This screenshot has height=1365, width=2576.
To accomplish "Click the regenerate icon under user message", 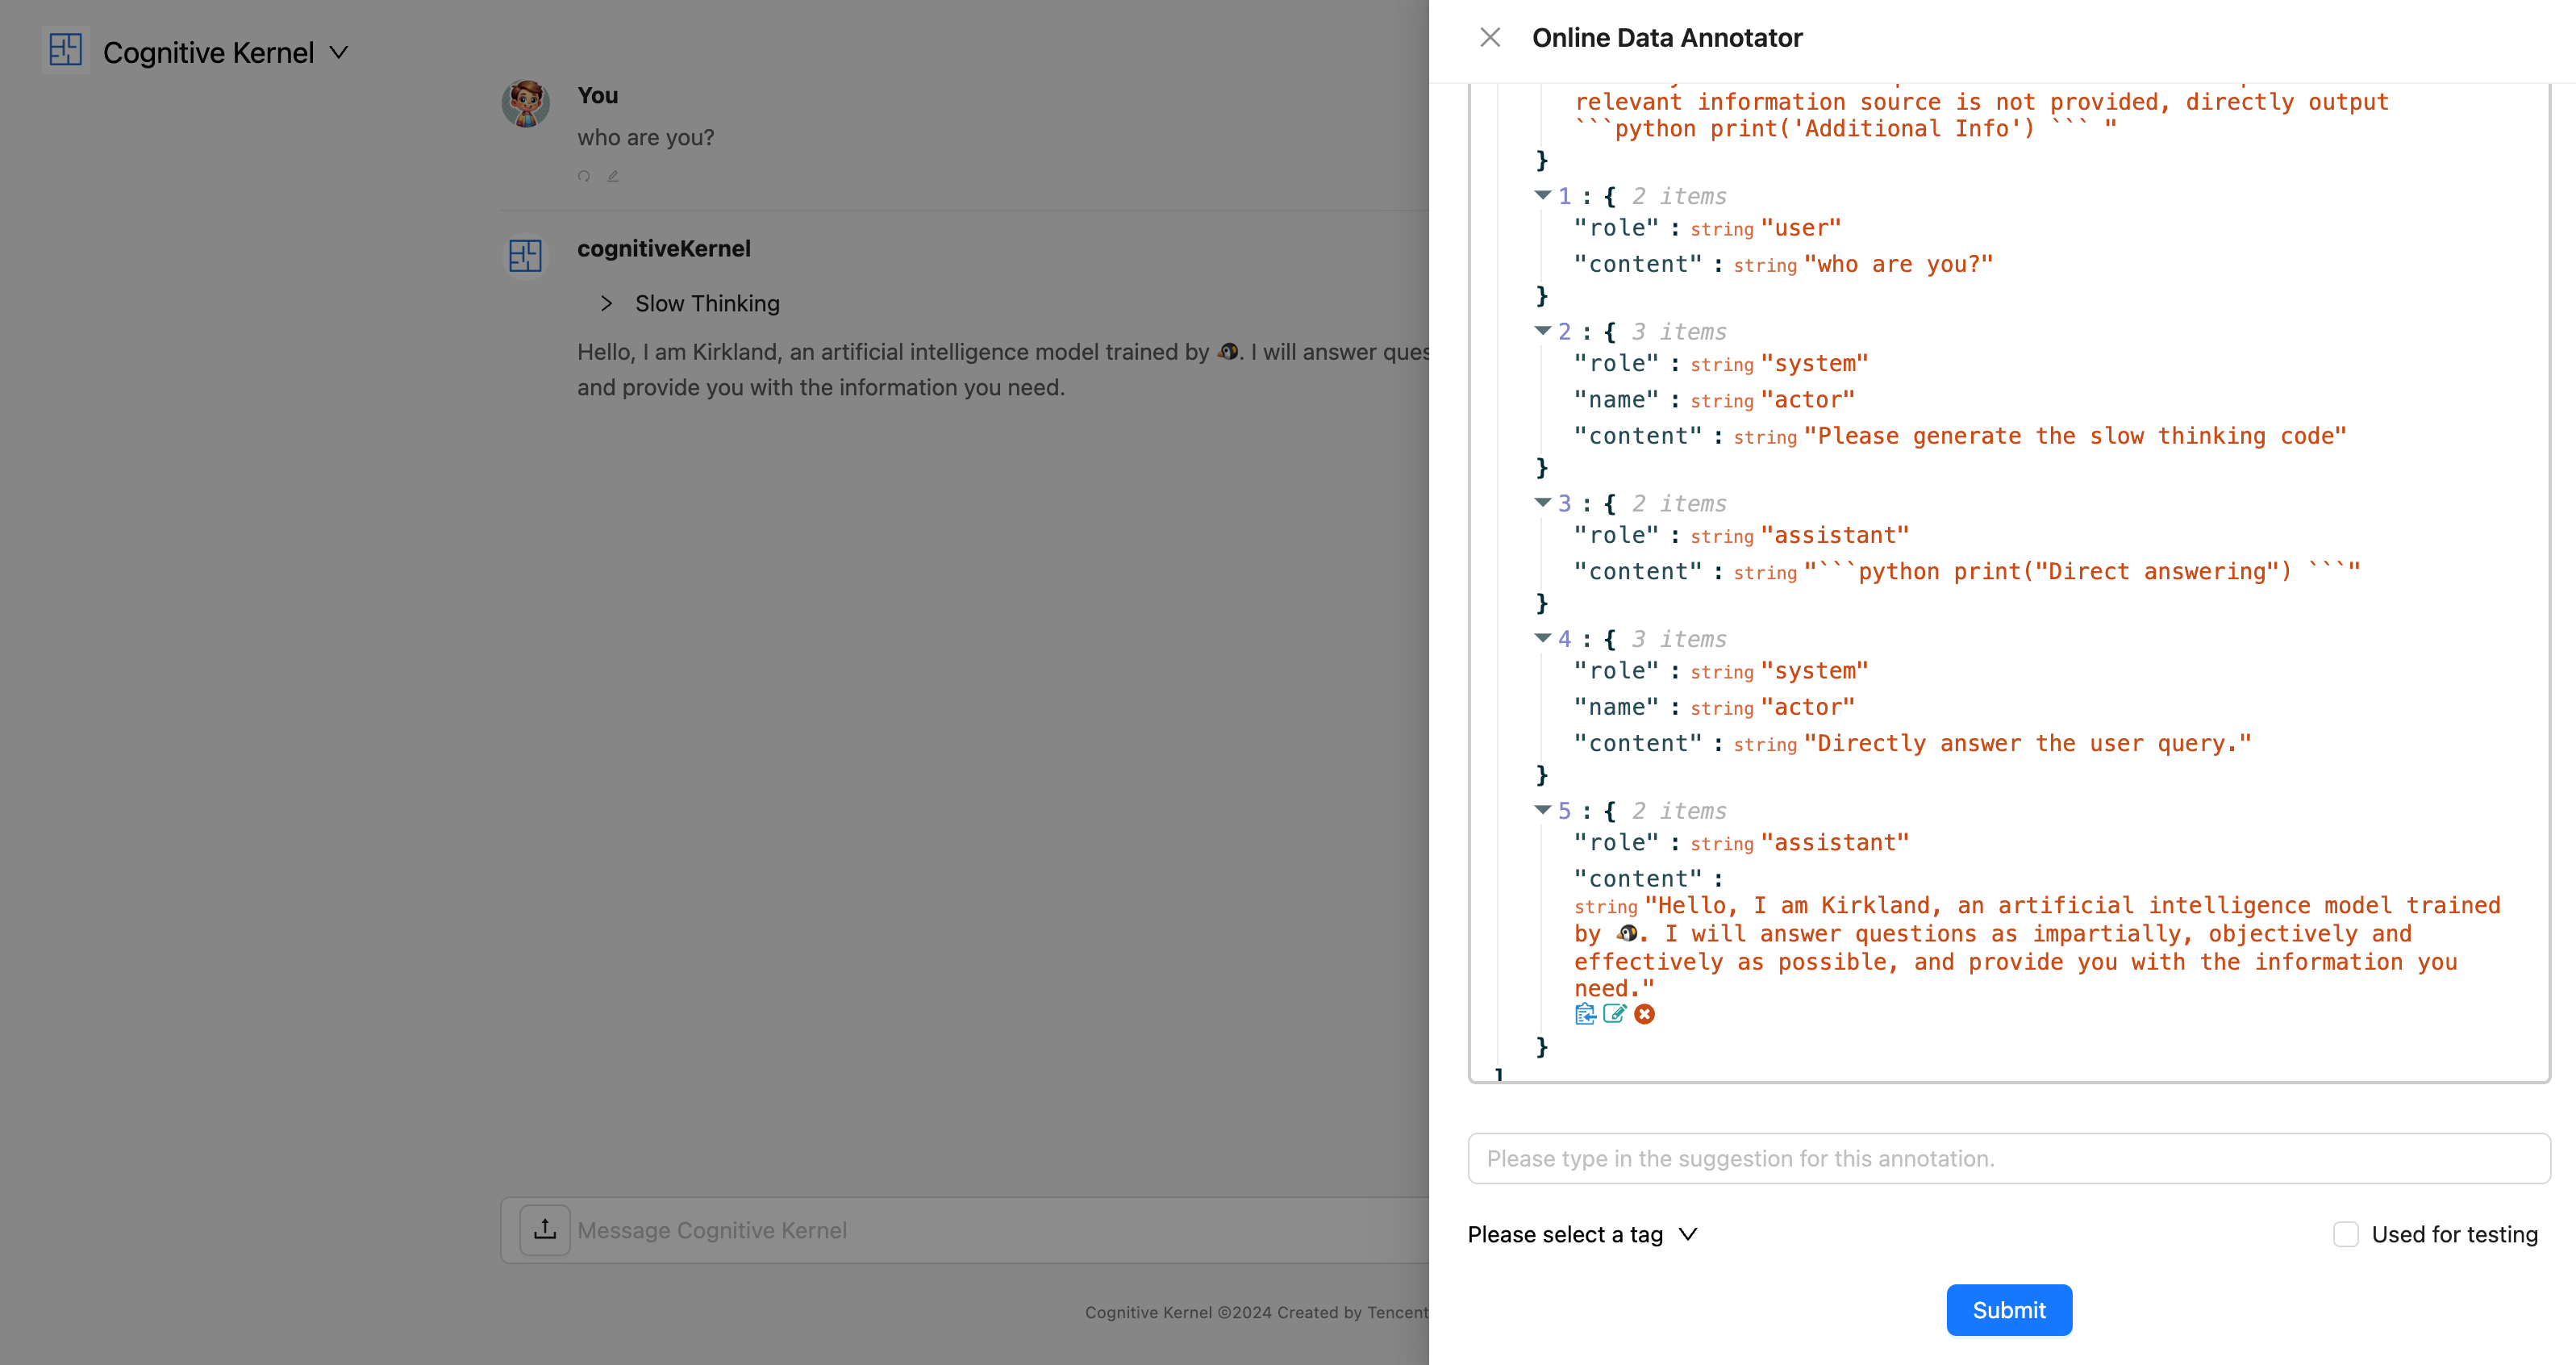I will tap(584, 176).
